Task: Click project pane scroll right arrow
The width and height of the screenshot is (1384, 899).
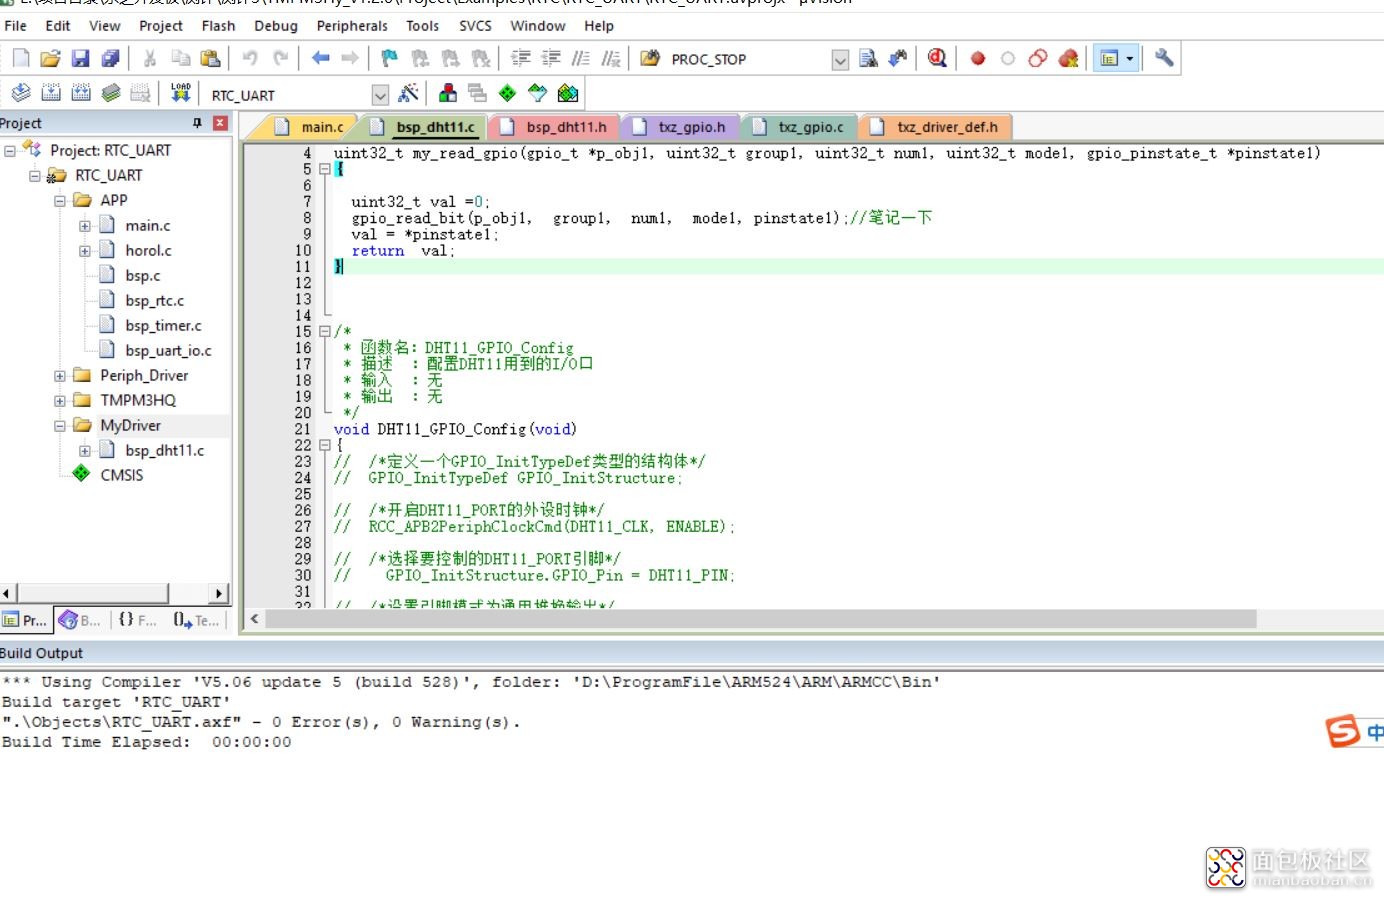Action: point(219,593)
